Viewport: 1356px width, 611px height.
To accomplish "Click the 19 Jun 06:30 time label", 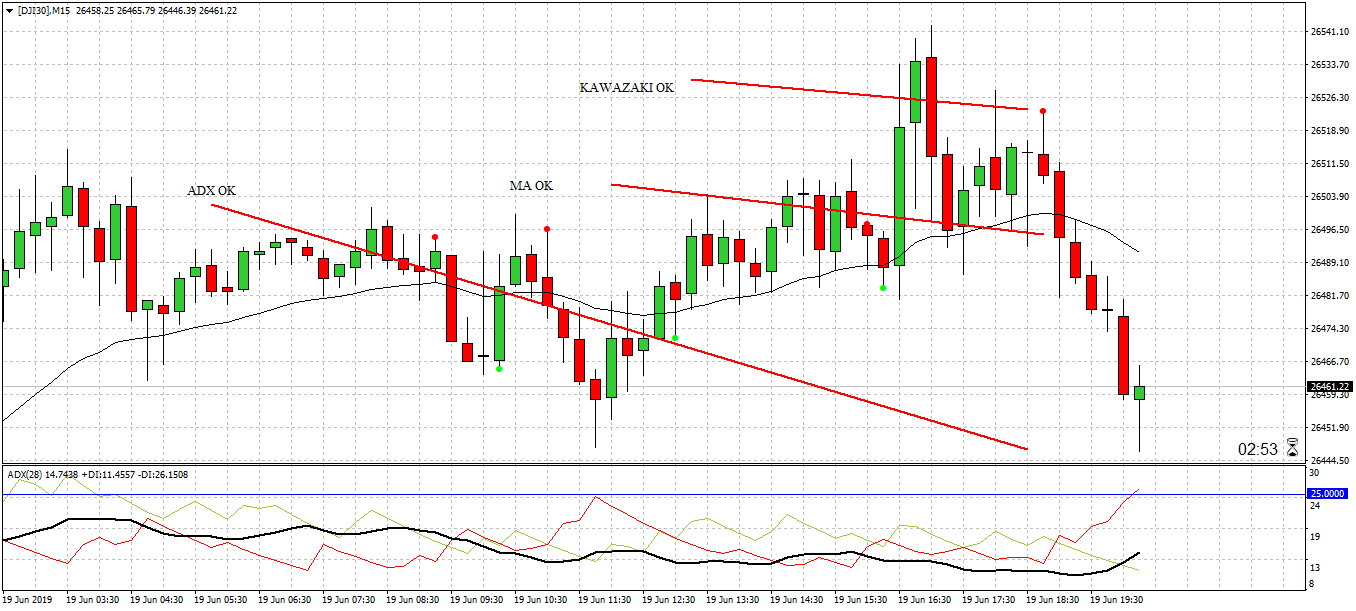I will tap(285, 600).
